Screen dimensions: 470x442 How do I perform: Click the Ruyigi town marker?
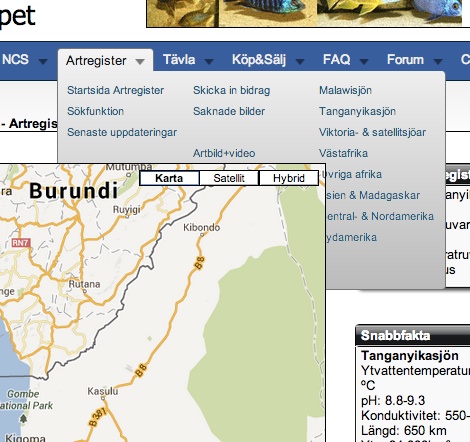(127, 216)
